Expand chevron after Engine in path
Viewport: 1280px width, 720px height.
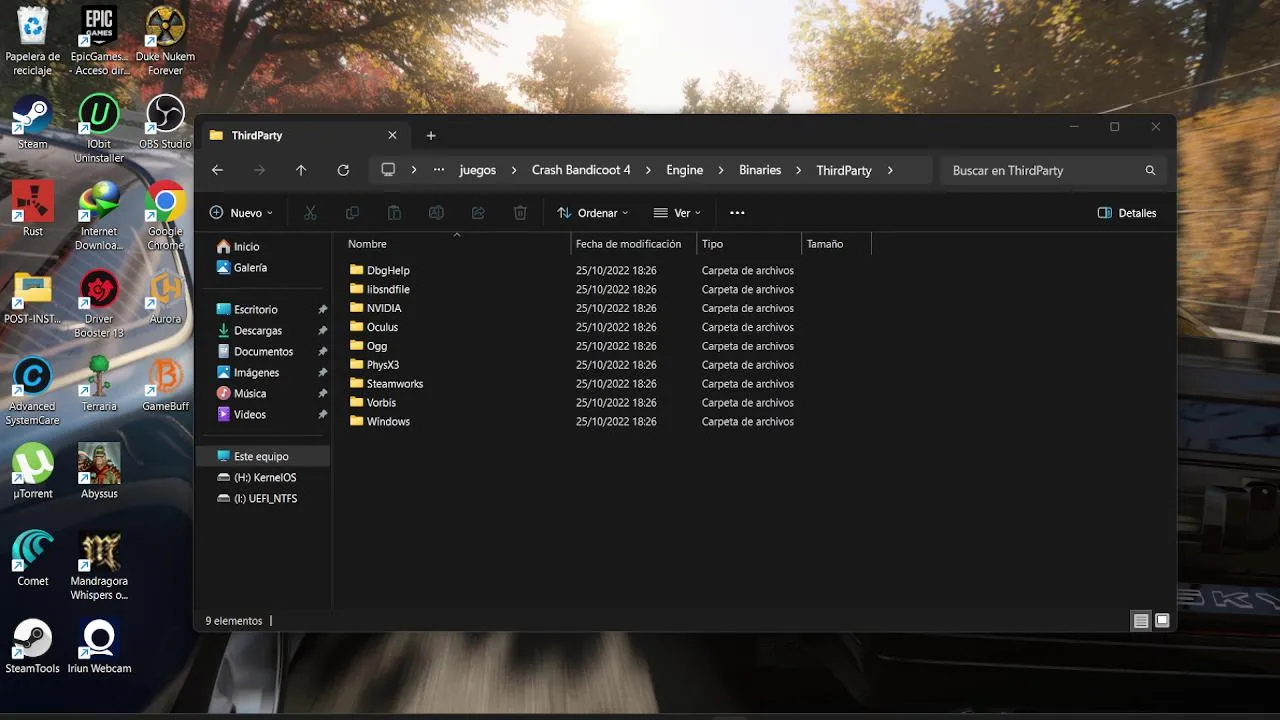720,170
